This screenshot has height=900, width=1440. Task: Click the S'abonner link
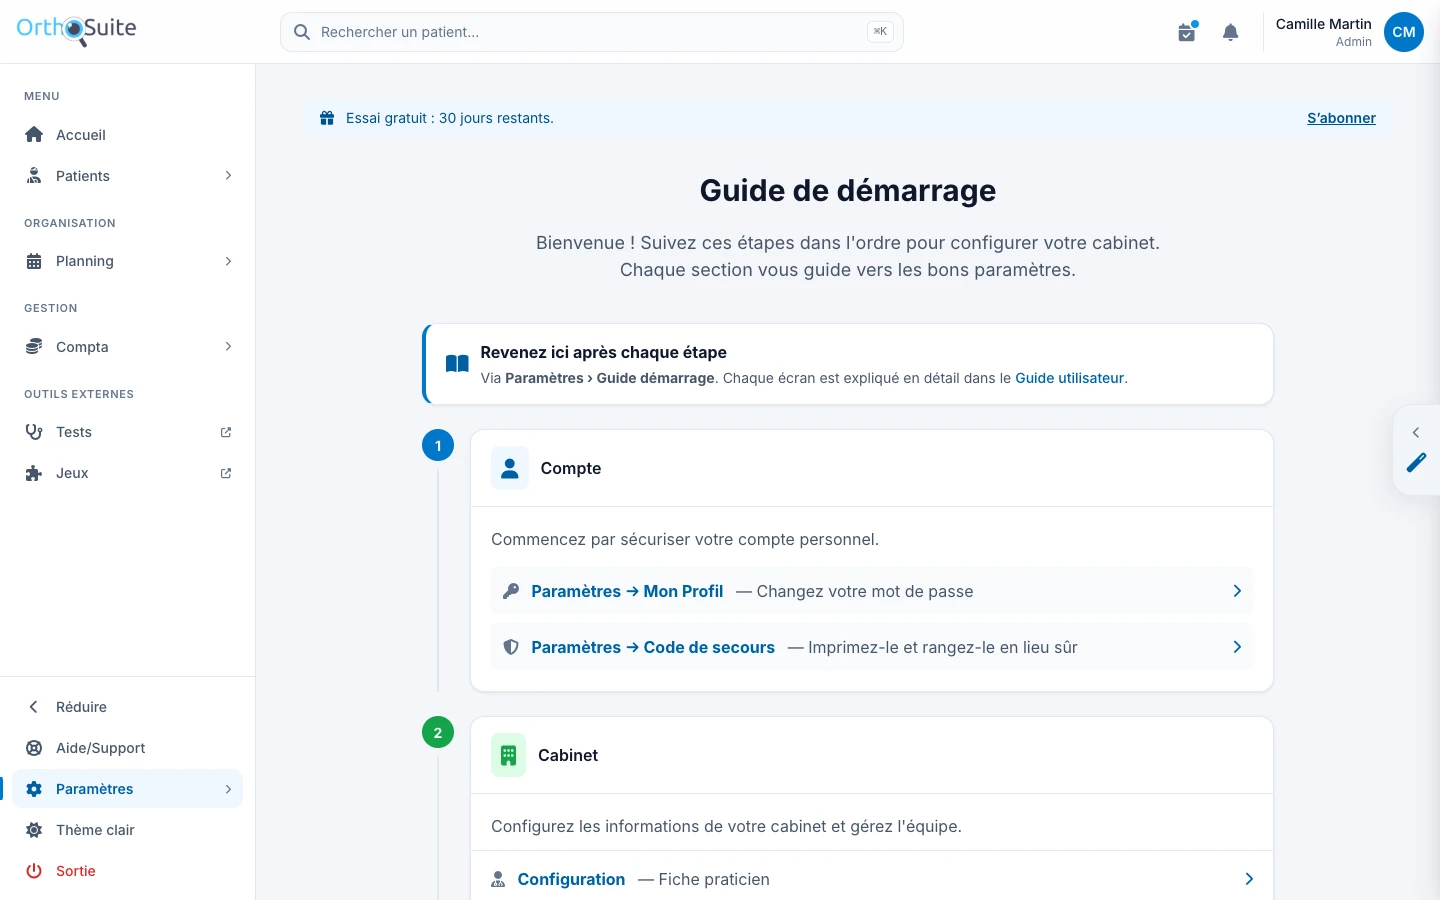click(x=1341, y=118)
